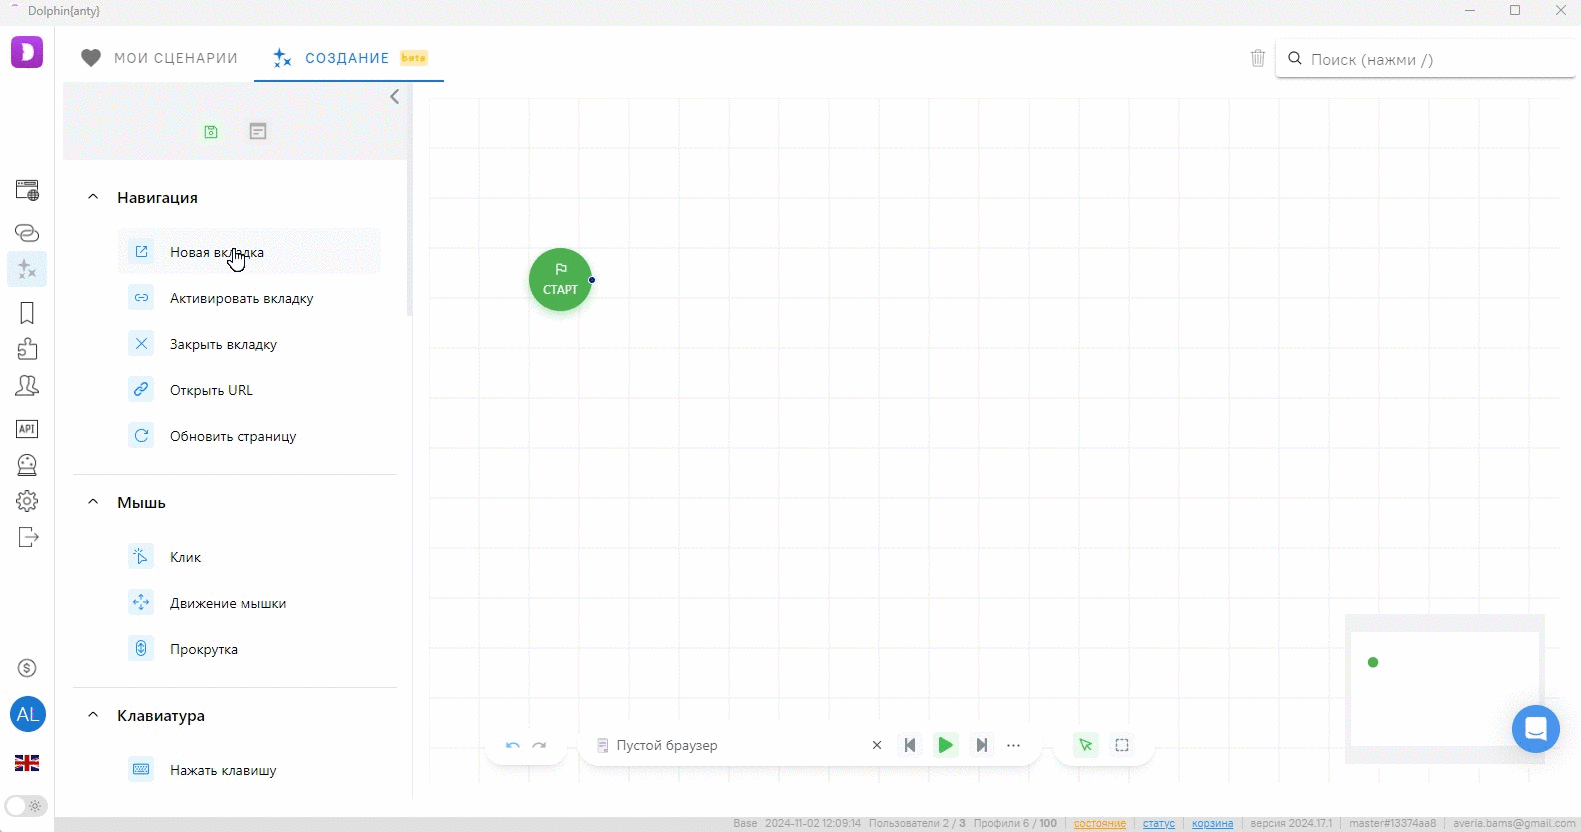Toggle the light/dark theme switch
Image resolution: width=1581 pixels, height=832 pixels.
(26, 806)
